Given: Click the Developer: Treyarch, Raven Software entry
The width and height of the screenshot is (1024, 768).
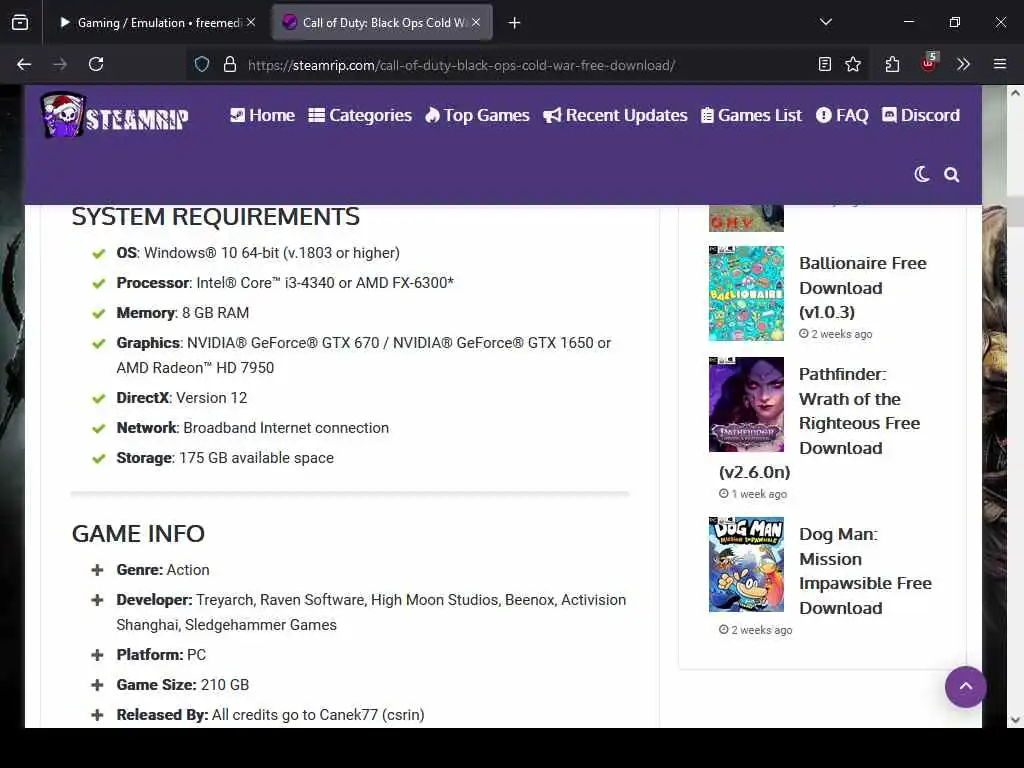Looking at the screenshot, I should [371, 612].
